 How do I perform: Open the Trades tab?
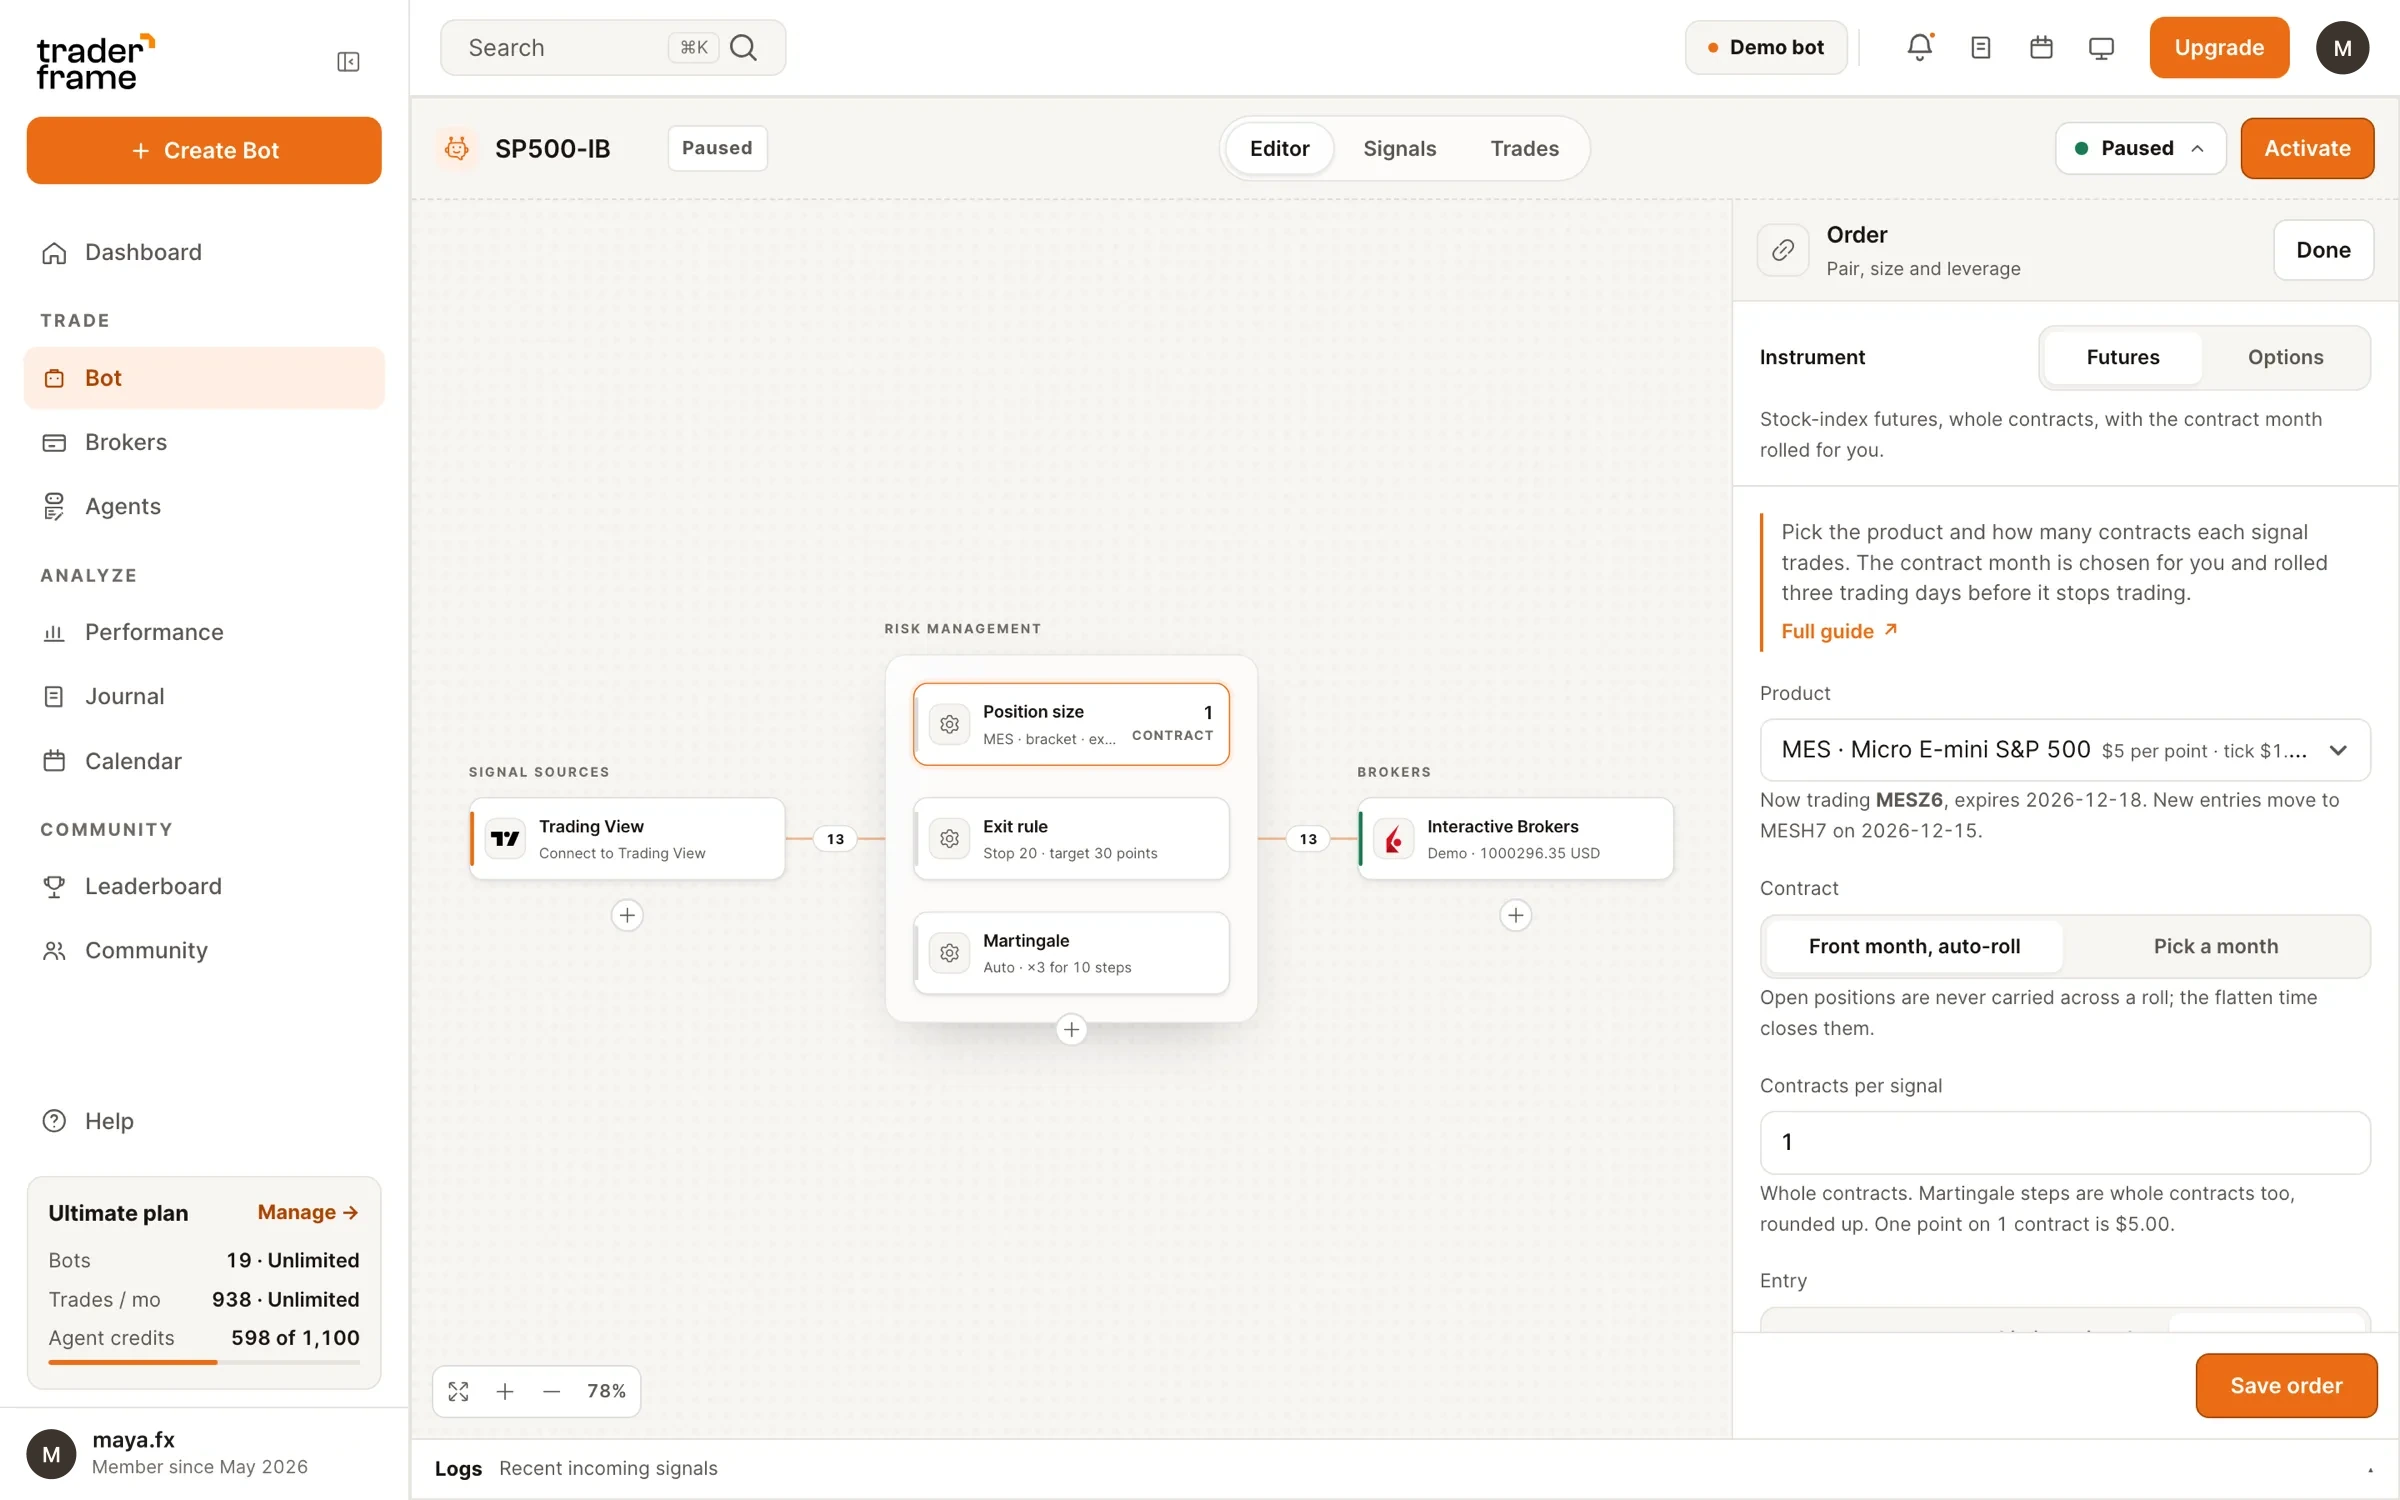coord(1524,148)
